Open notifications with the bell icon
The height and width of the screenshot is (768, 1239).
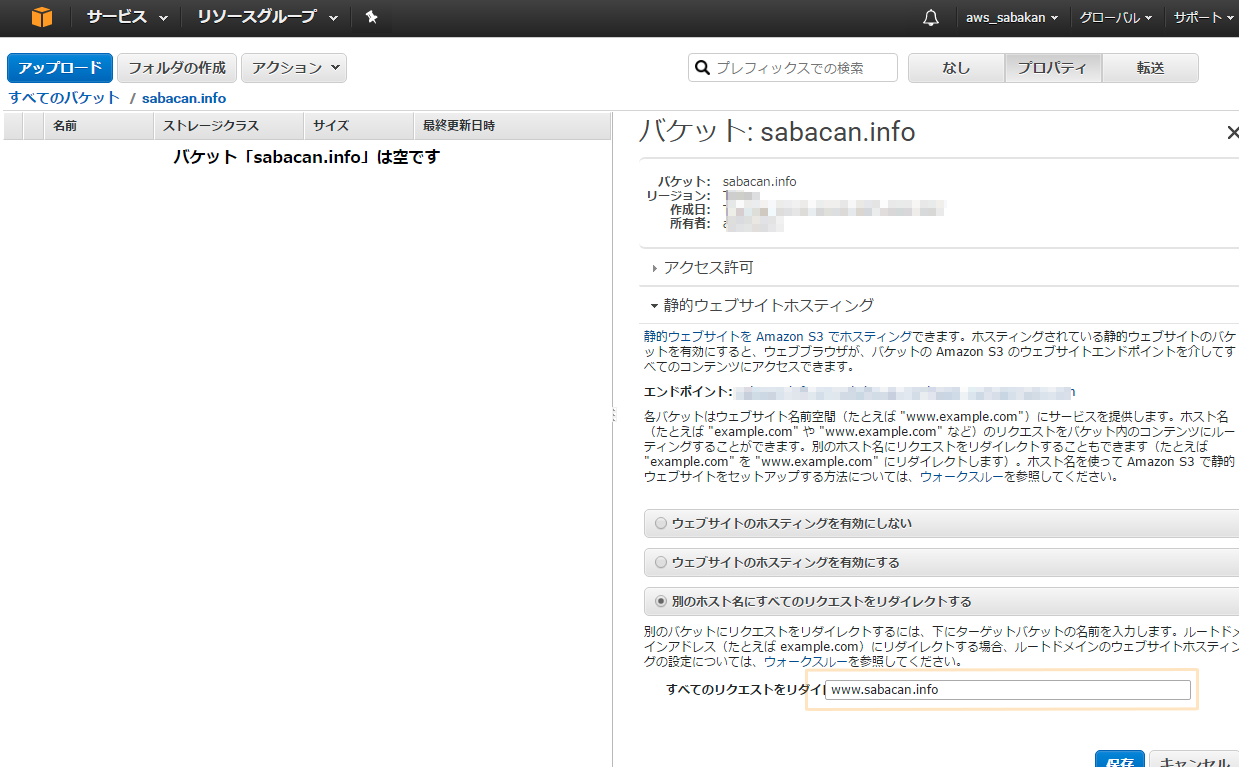tap(931, 18)
